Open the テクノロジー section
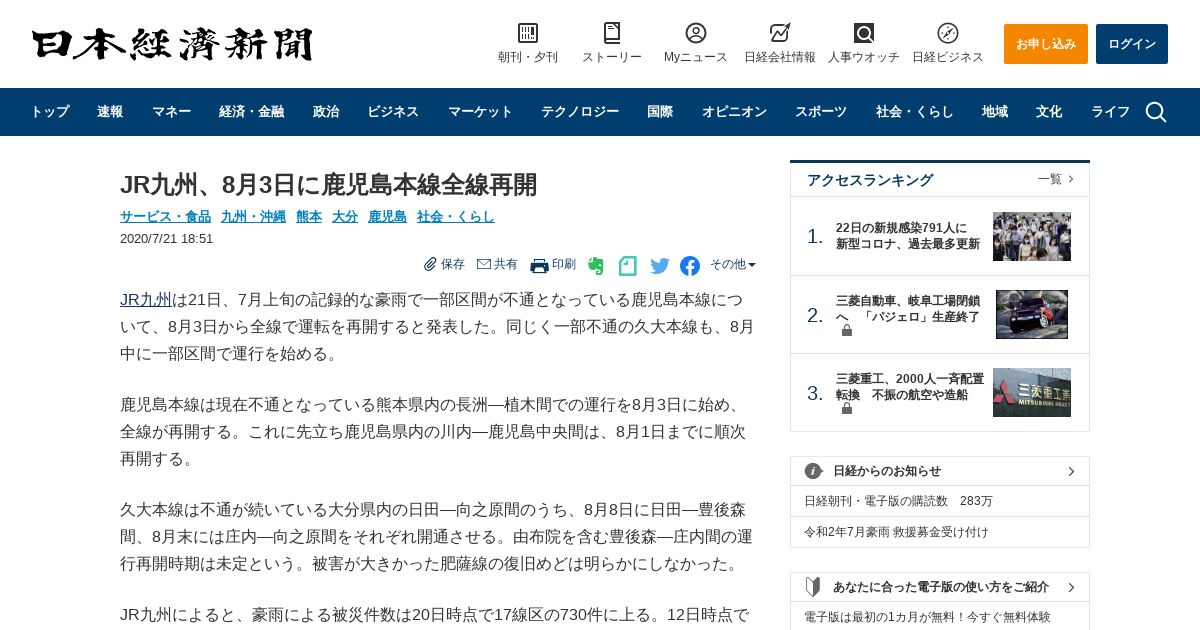 point(580,112)
